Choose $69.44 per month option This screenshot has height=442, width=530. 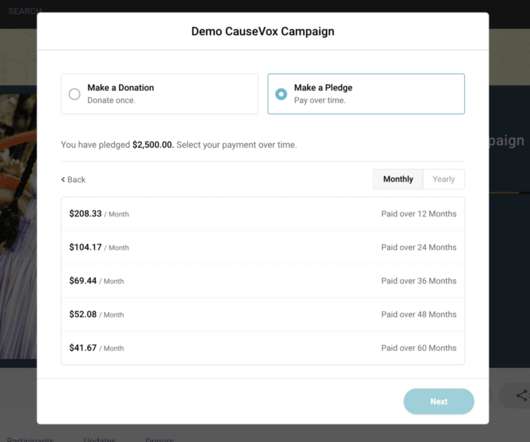click(x=263, y=281)
